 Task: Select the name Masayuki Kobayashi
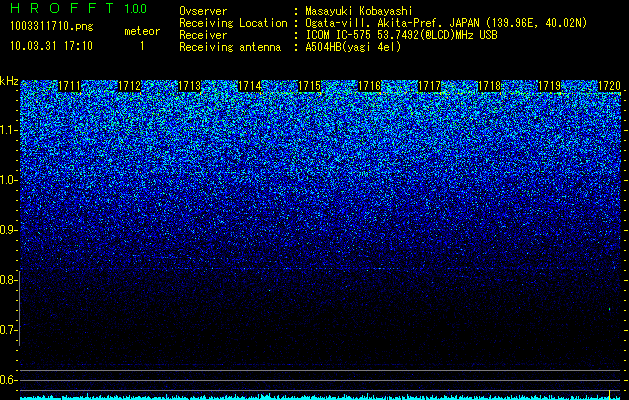(x=359, y=12)
